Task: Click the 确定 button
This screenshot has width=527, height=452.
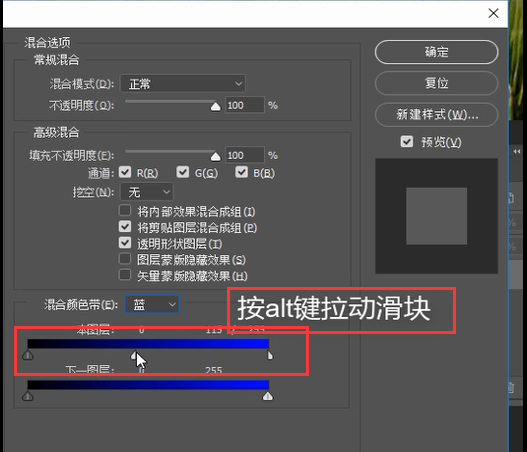Action: (436, 52)
